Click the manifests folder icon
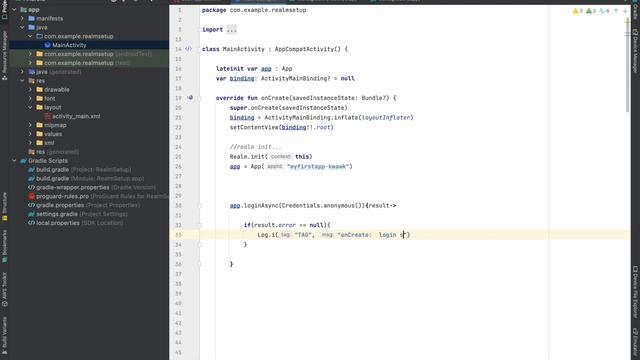The height and width of the screenshot is (360, 640). (x=31, y=18)
